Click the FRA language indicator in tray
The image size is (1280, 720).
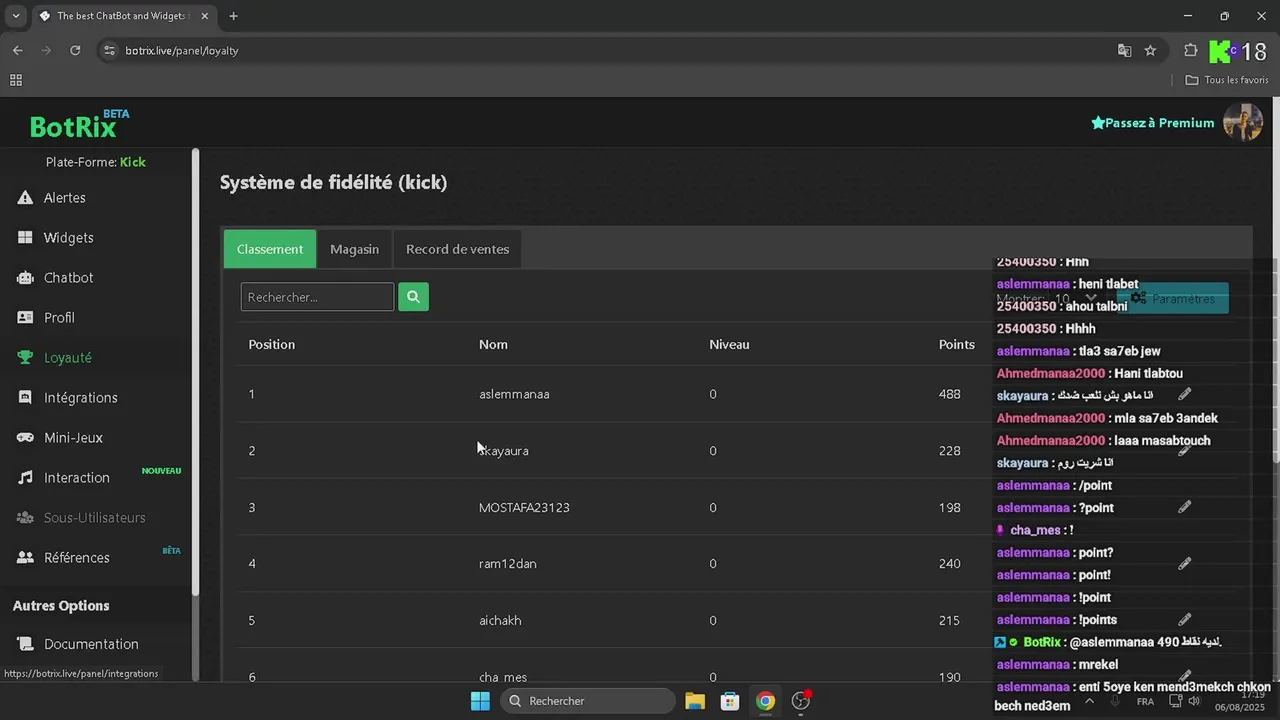tap(1145, 701)
